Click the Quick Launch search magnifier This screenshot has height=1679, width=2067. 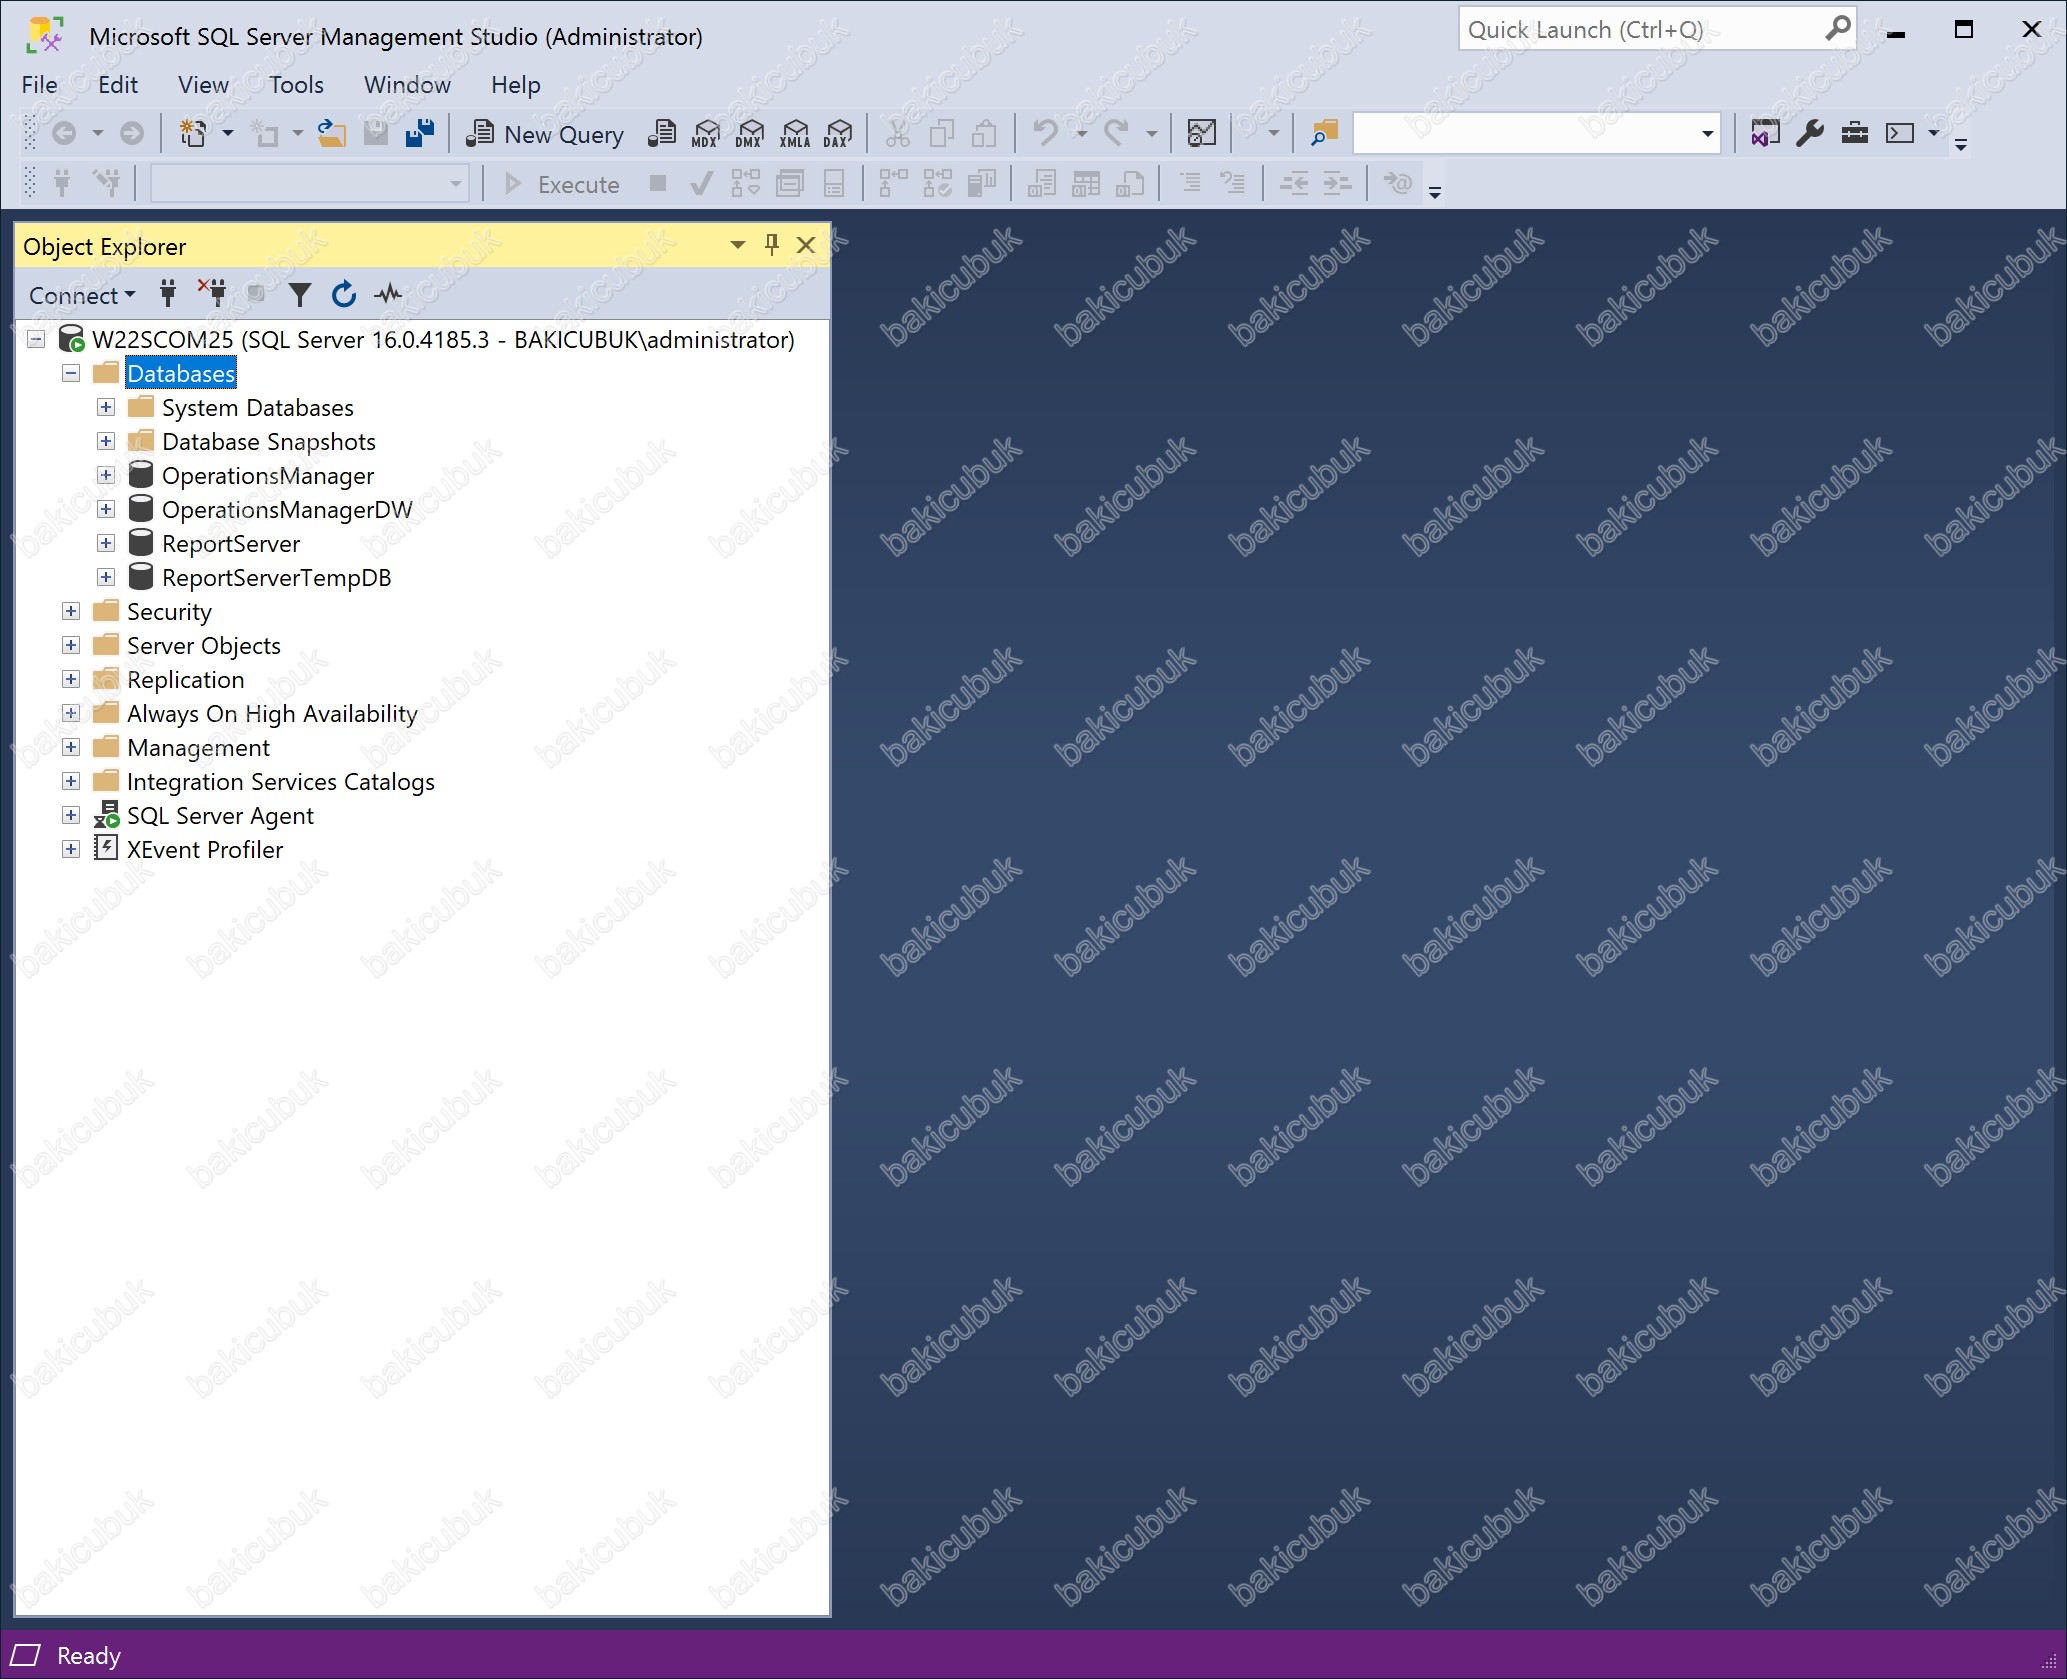pos(1837,29)
